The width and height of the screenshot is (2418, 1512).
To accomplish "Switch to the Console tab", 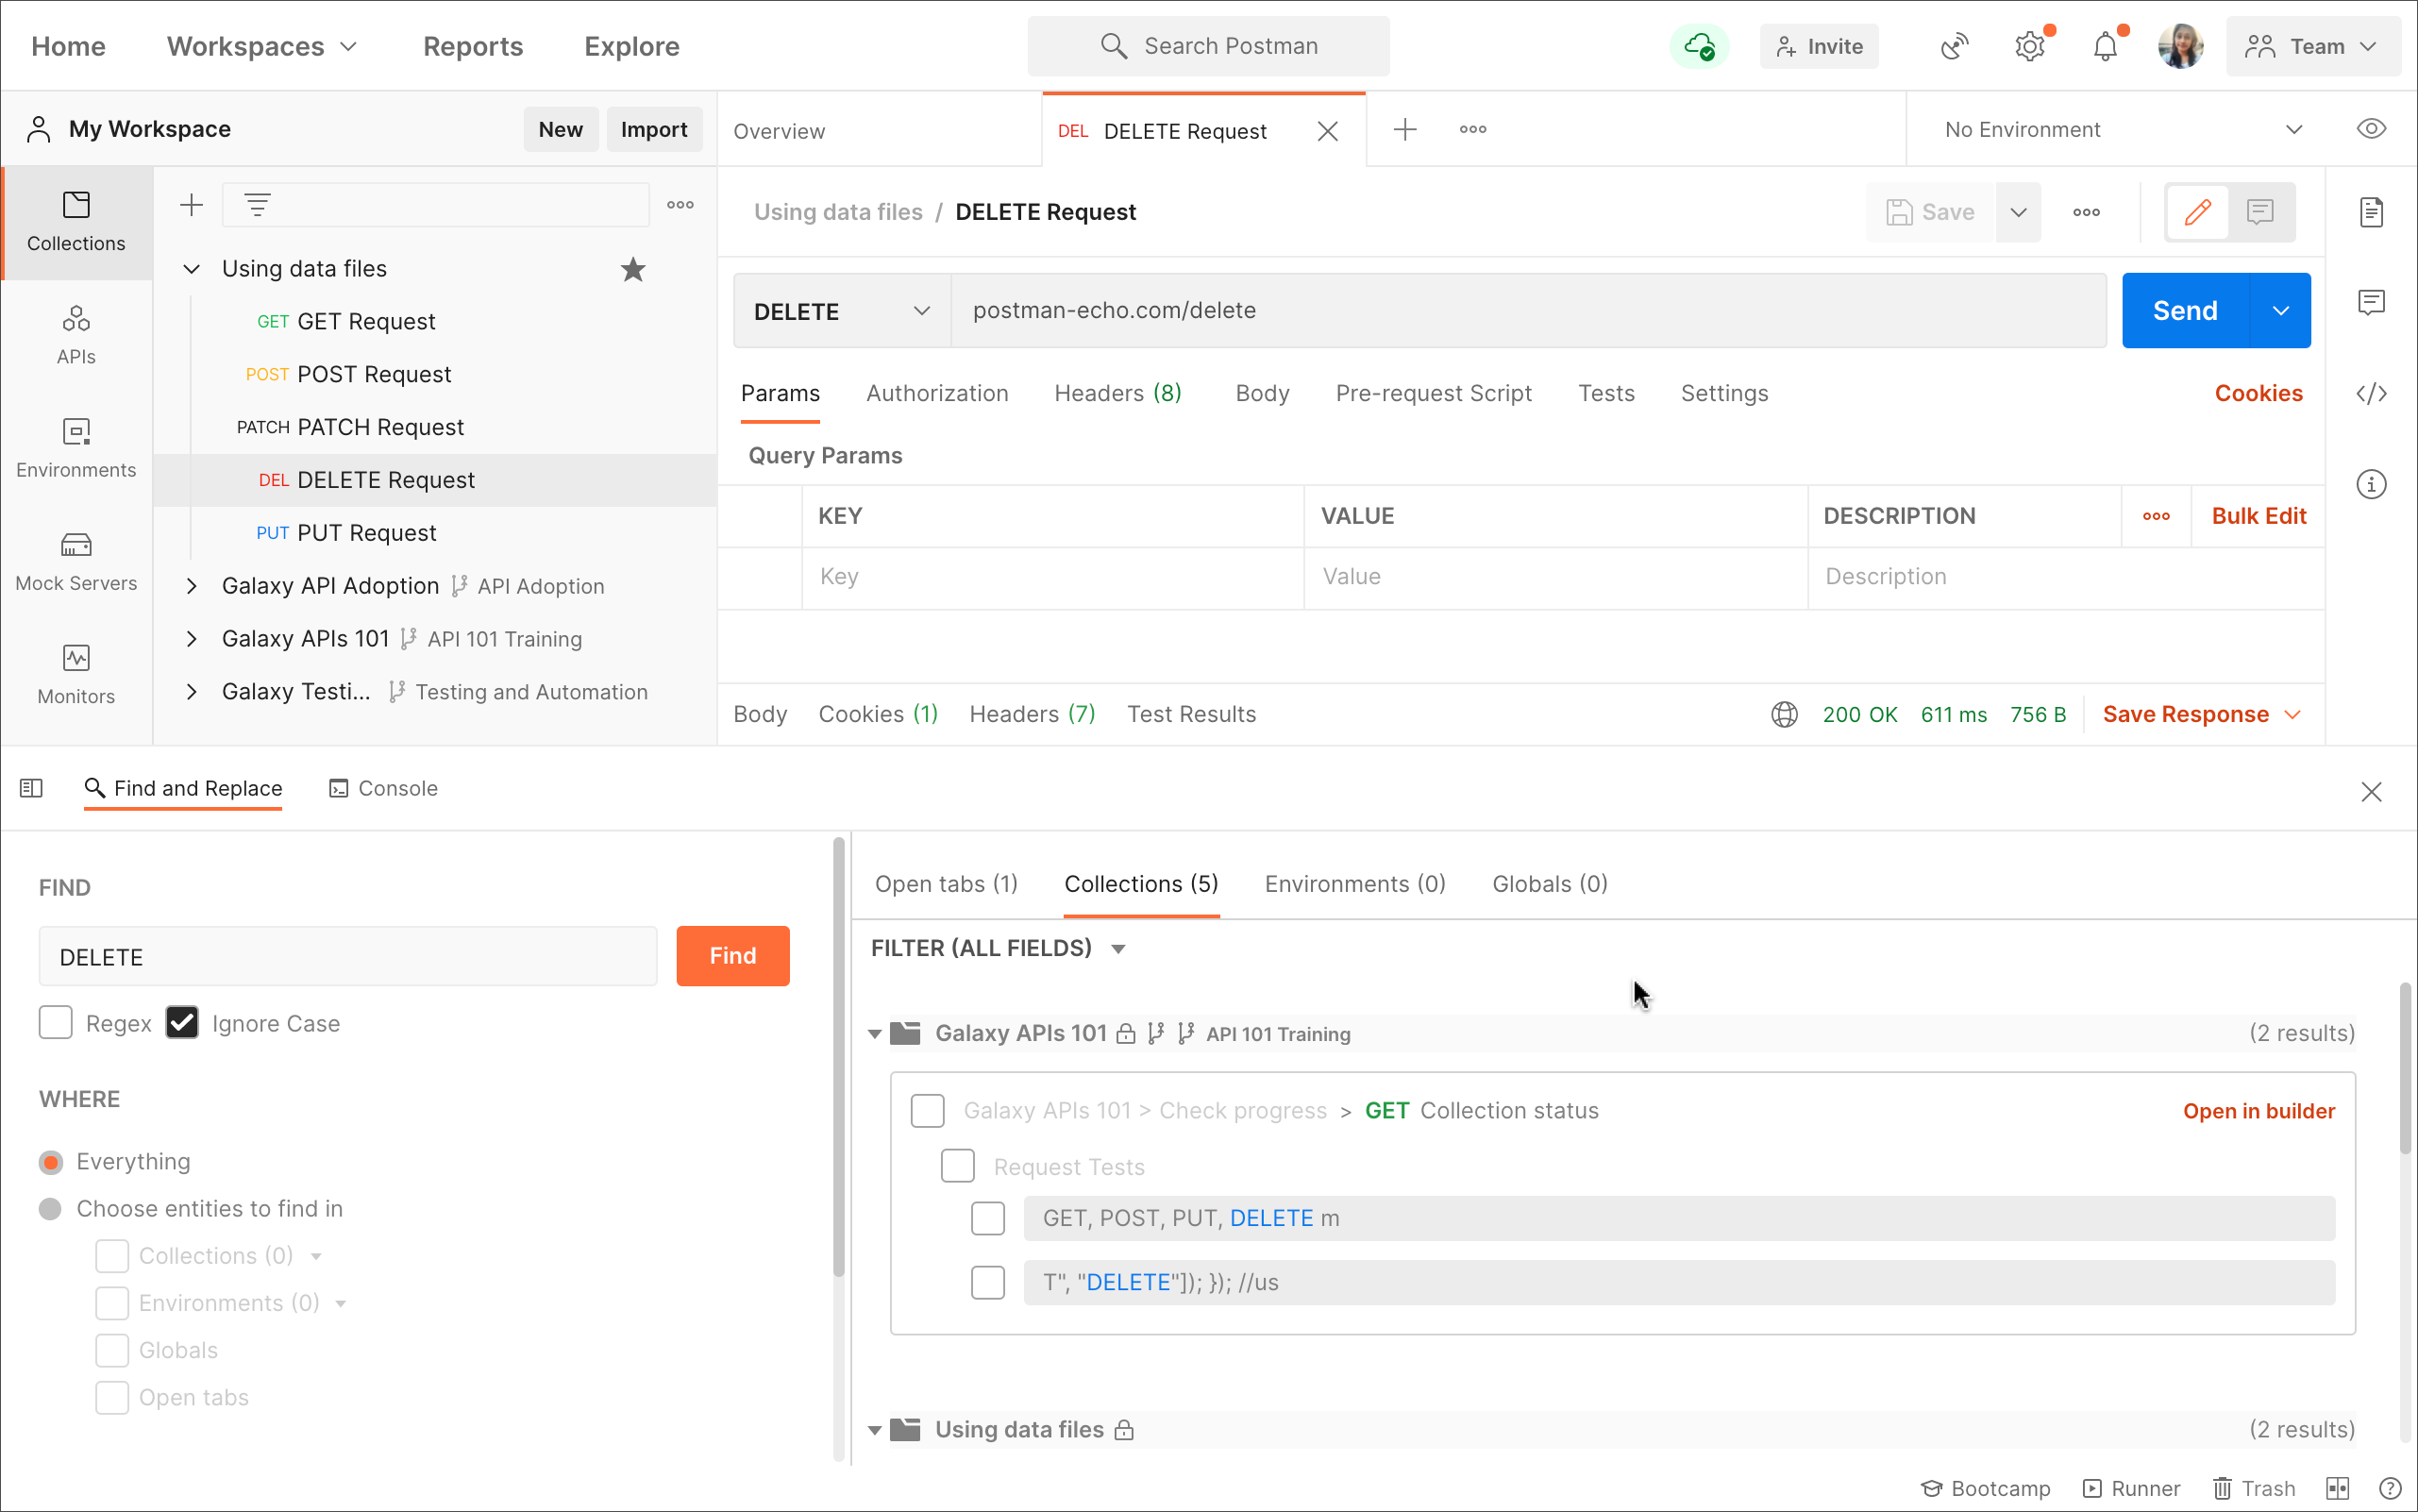I will point(383,788).
